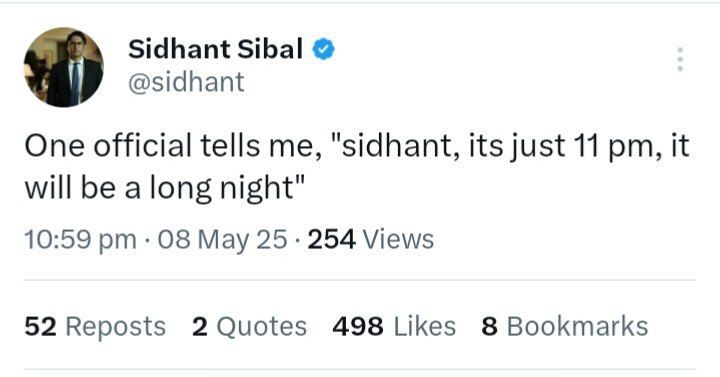Click the 08 May 25 date
Viewport: 720px width, 377px height.
(223, 240)
